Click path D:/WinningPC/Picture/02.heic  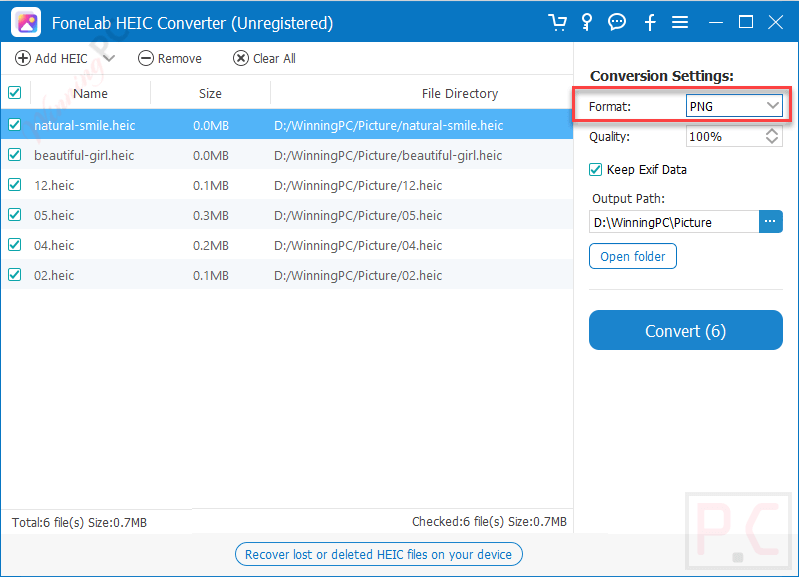[358, 276]
